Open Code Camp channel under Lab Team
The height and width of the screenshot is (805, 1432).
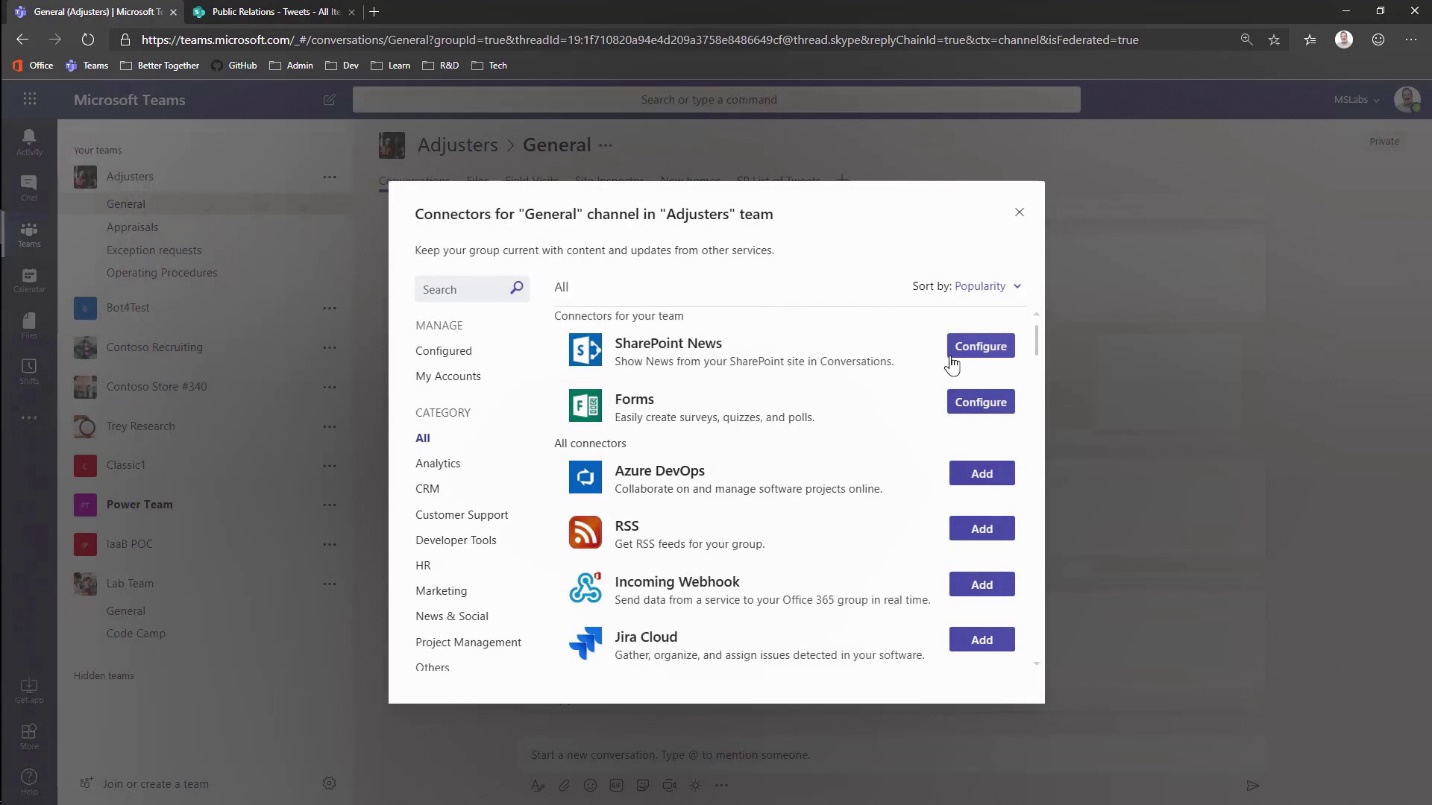(x=136, y=633)
